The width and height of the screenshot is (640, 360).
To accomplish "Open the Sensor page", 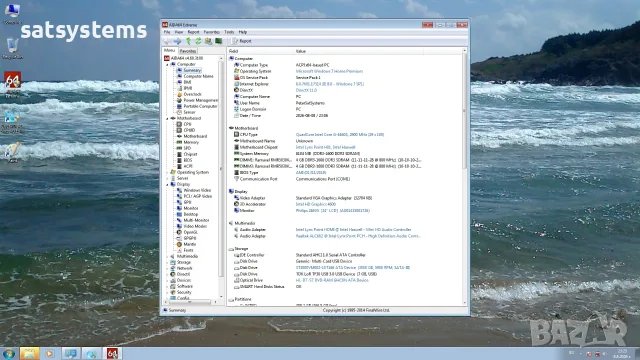I will tap(189, 112).
